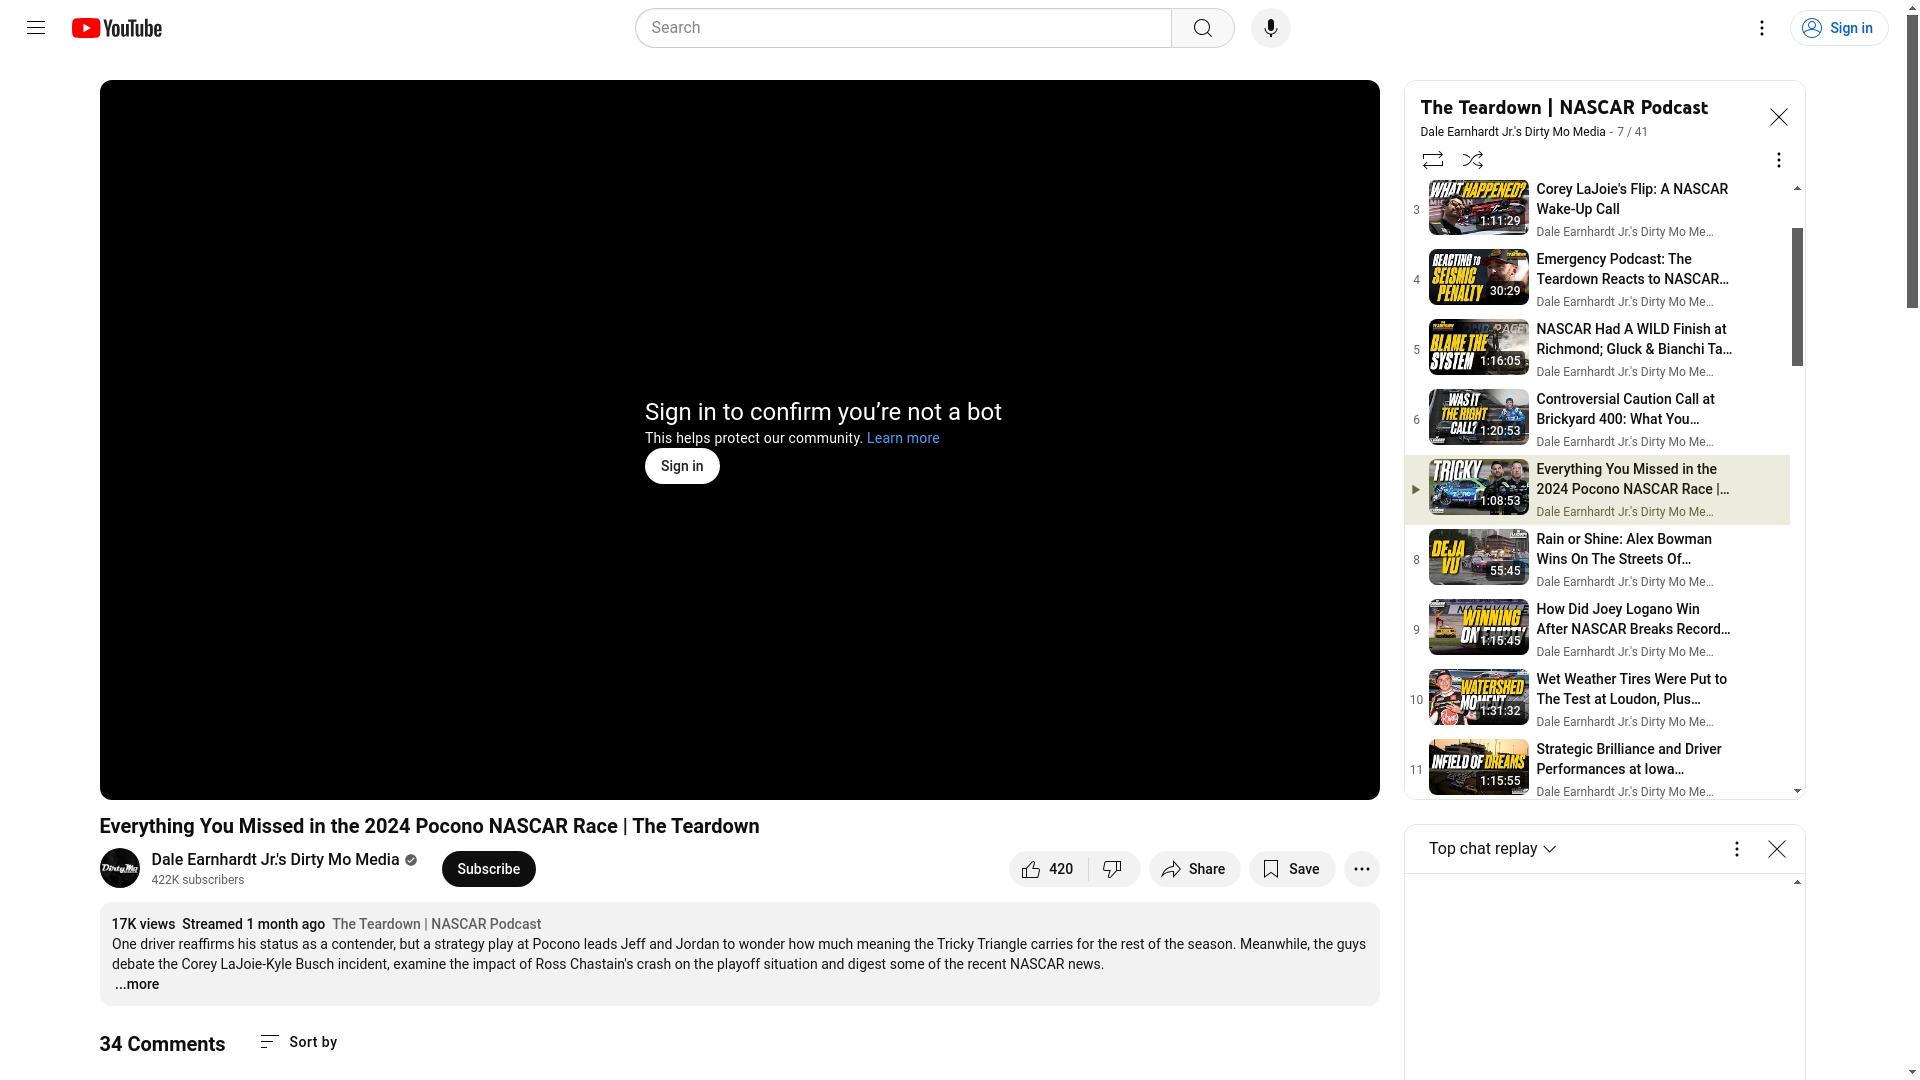This screenshot has width=1920, height=1080.
Task: Click the Sign in button in header
Action: point(1839,28)
